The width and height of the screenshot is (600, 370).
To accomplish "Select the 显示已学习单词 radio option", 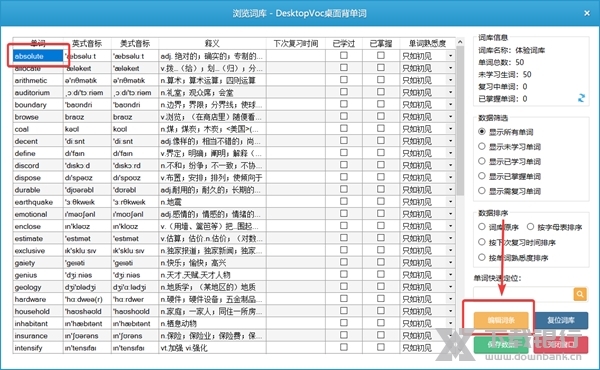I will point(482,161).
